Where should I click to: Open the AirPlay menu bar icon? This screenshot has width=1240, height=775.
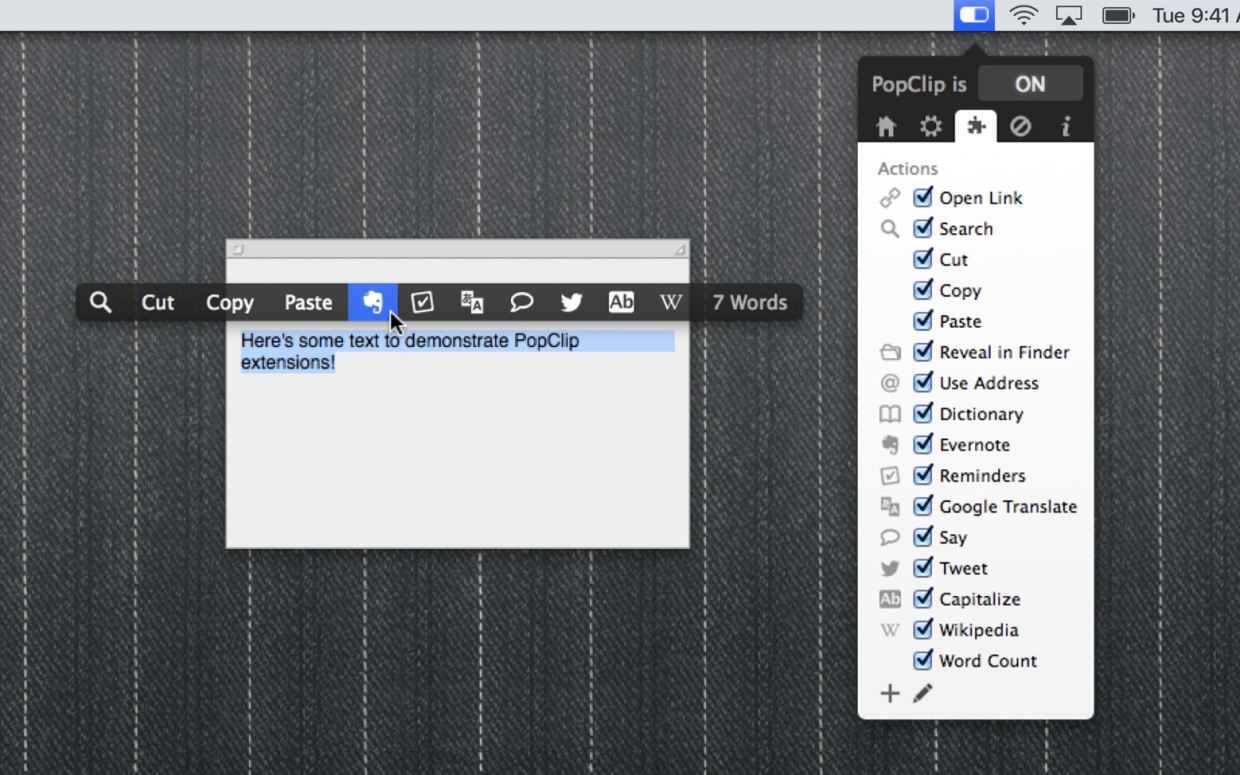(x=1069, y=15)
